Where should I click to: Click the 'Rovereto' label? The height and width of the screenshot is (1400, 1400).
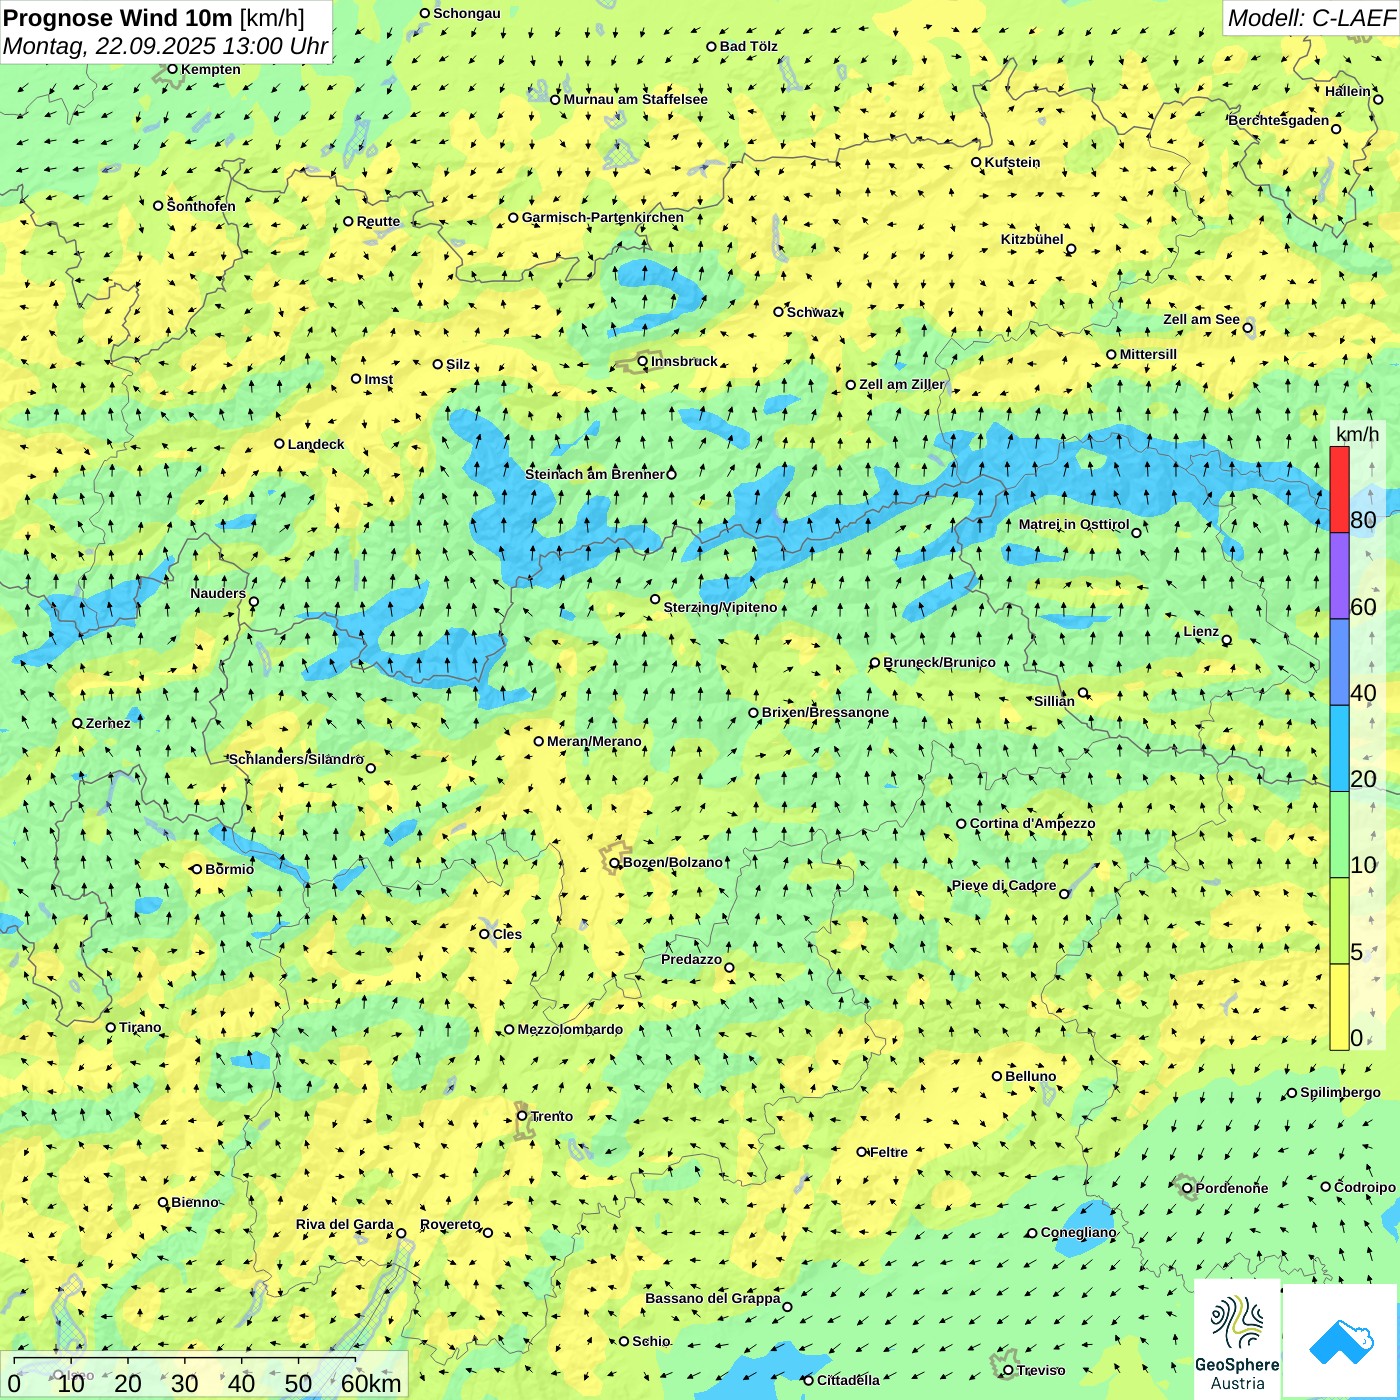(450, 1224)
